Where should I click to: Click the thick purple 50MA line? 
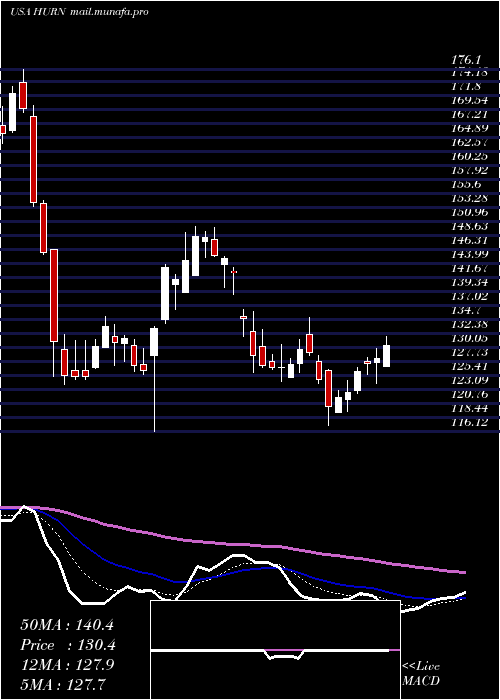232,544
